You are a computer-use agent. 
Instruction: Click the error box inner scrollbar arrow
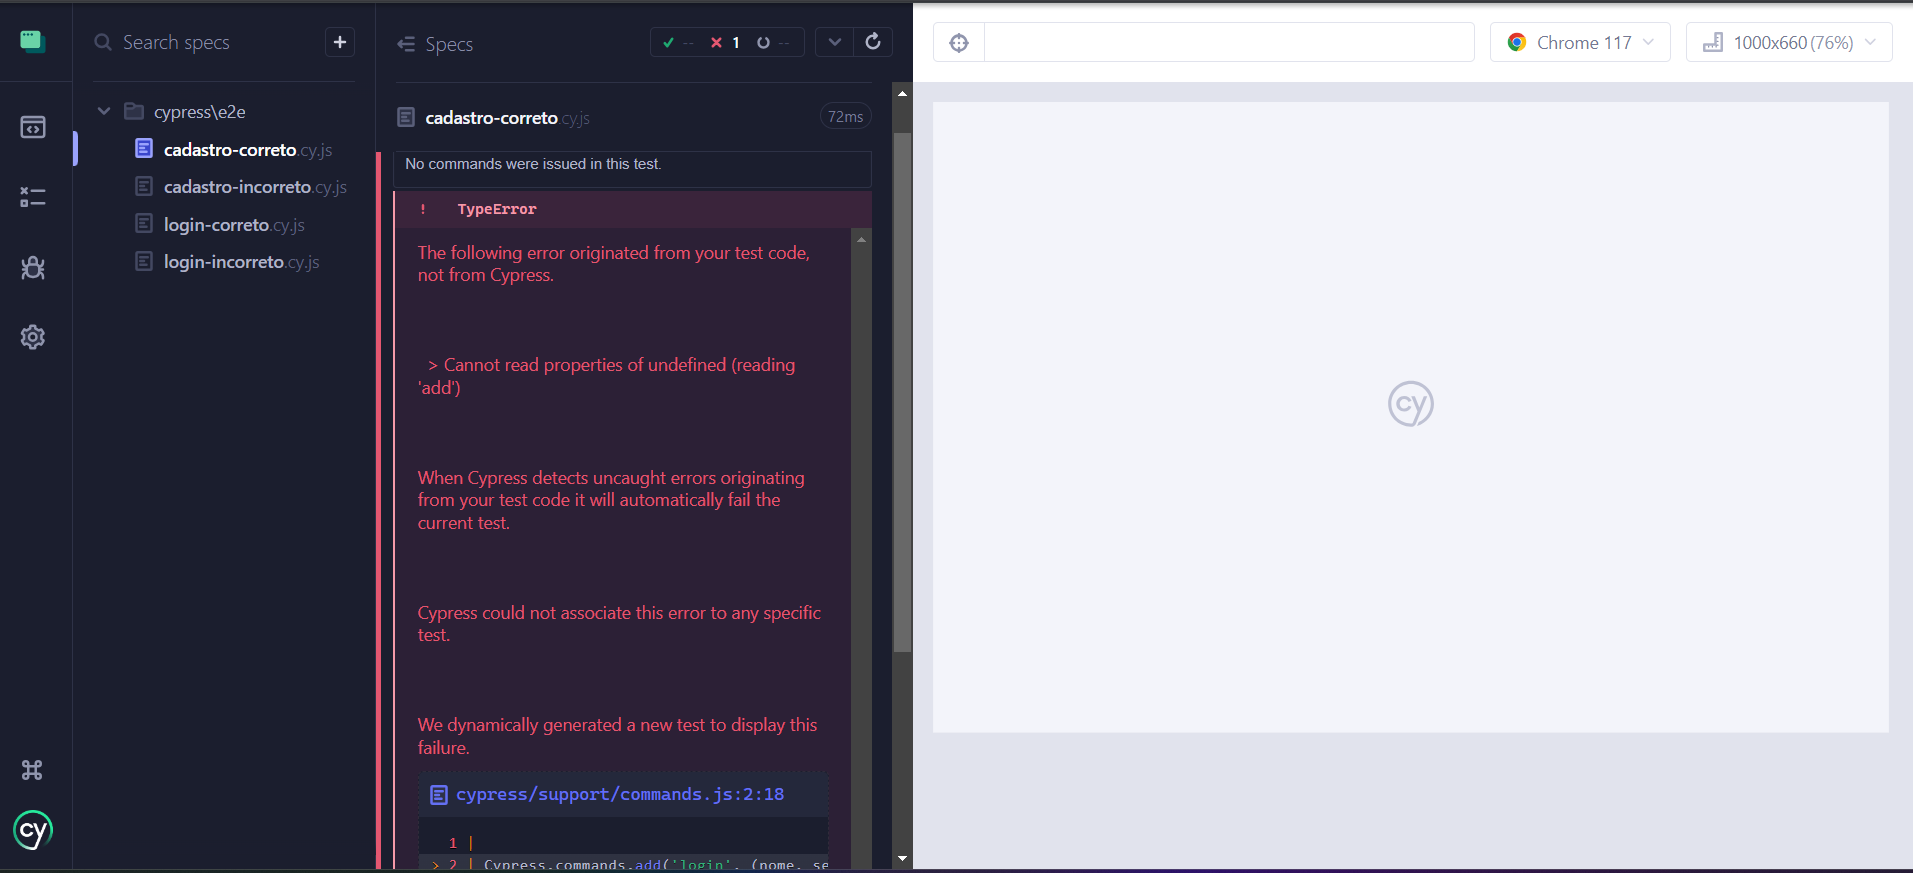861,239
